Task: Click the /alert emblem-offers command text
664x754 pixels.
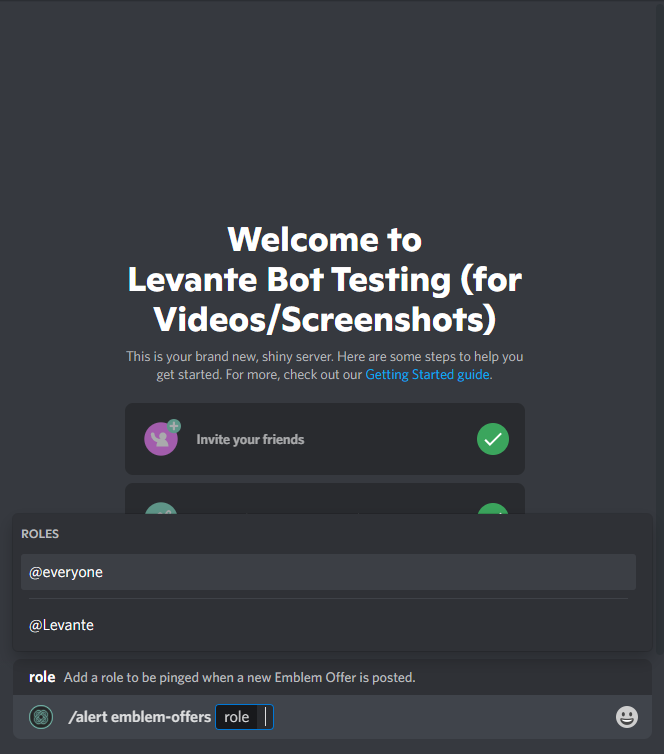Action: [x=139, y=717]
